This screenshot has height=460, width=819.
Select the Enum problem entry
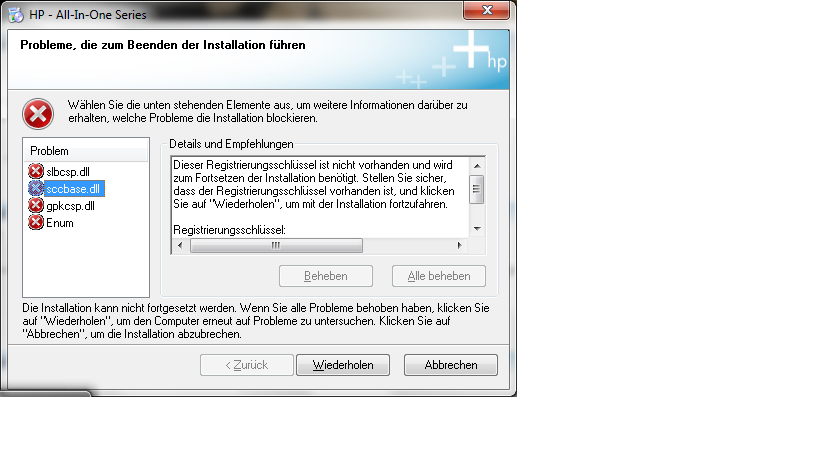(59, 222)
